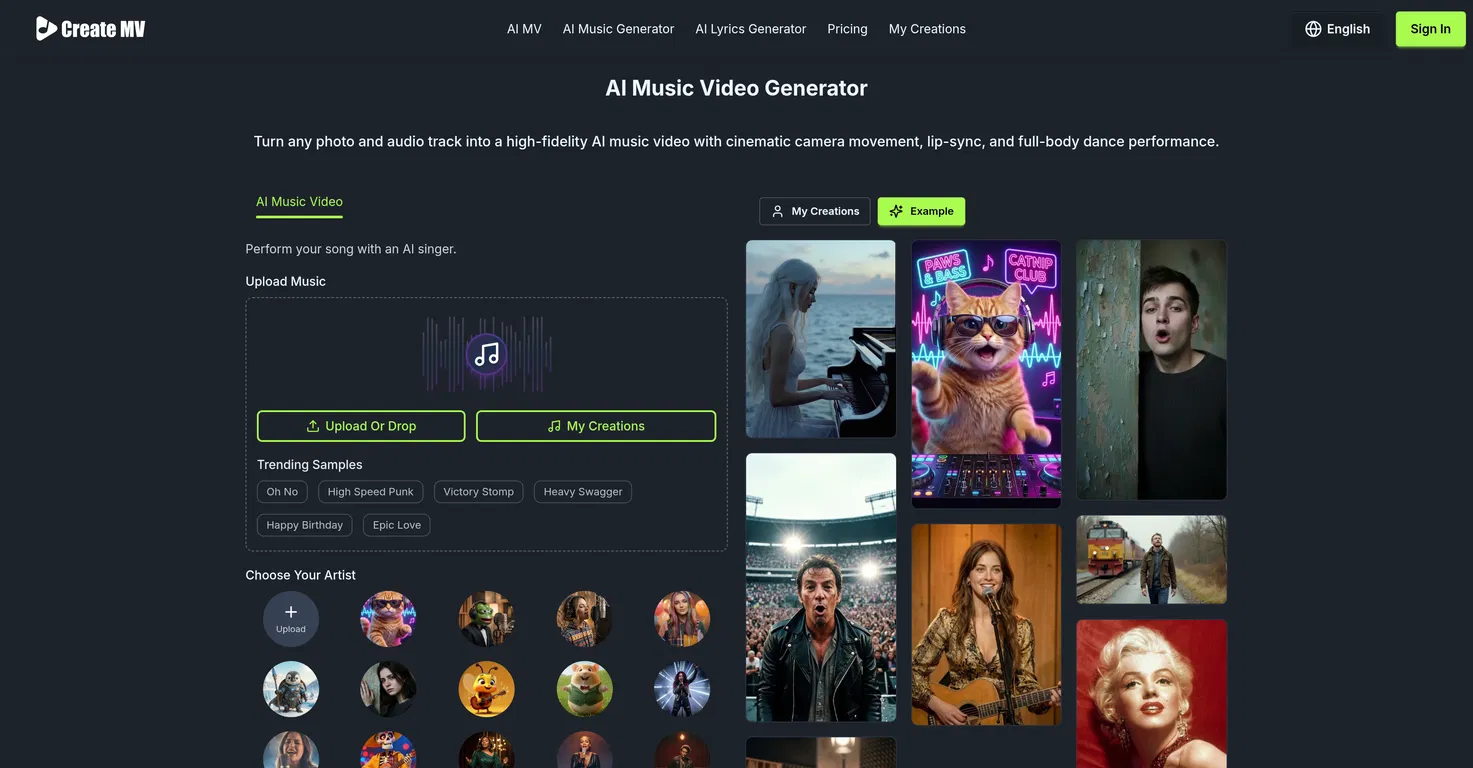Image resolution: width=1473 pixels, height=768 pixels.
Task: Open the AI Music Video tab
Action: 299,202
